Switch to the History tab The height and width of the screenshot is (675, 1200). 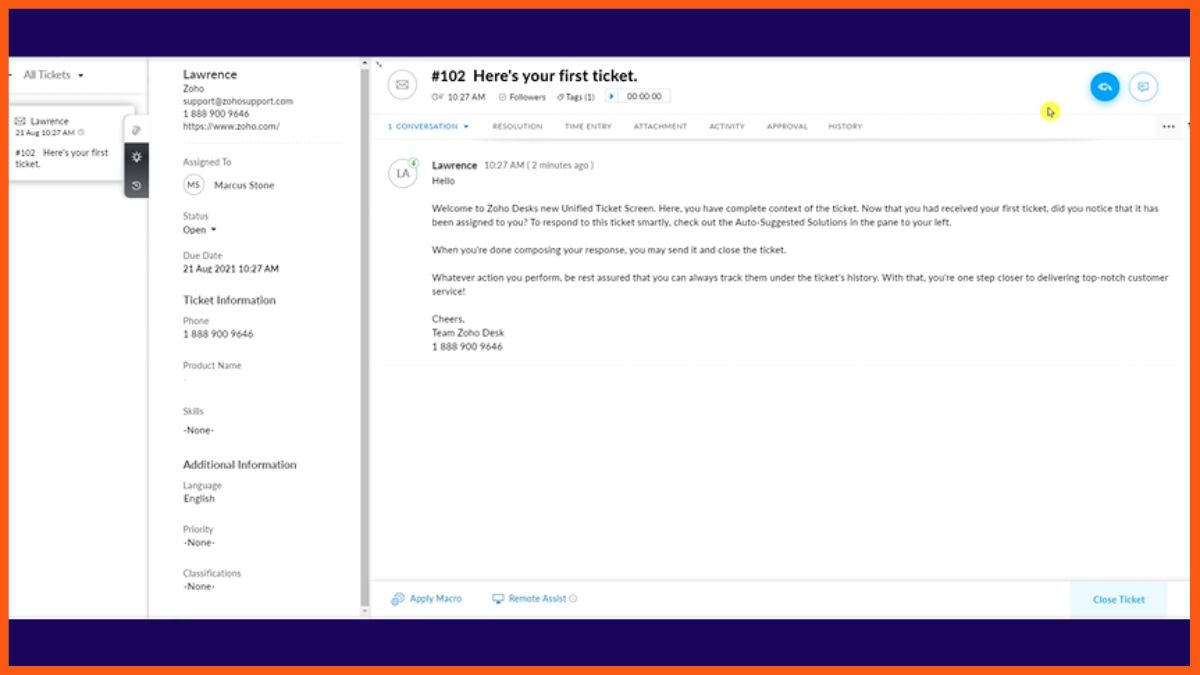click(x=845, y=127)
